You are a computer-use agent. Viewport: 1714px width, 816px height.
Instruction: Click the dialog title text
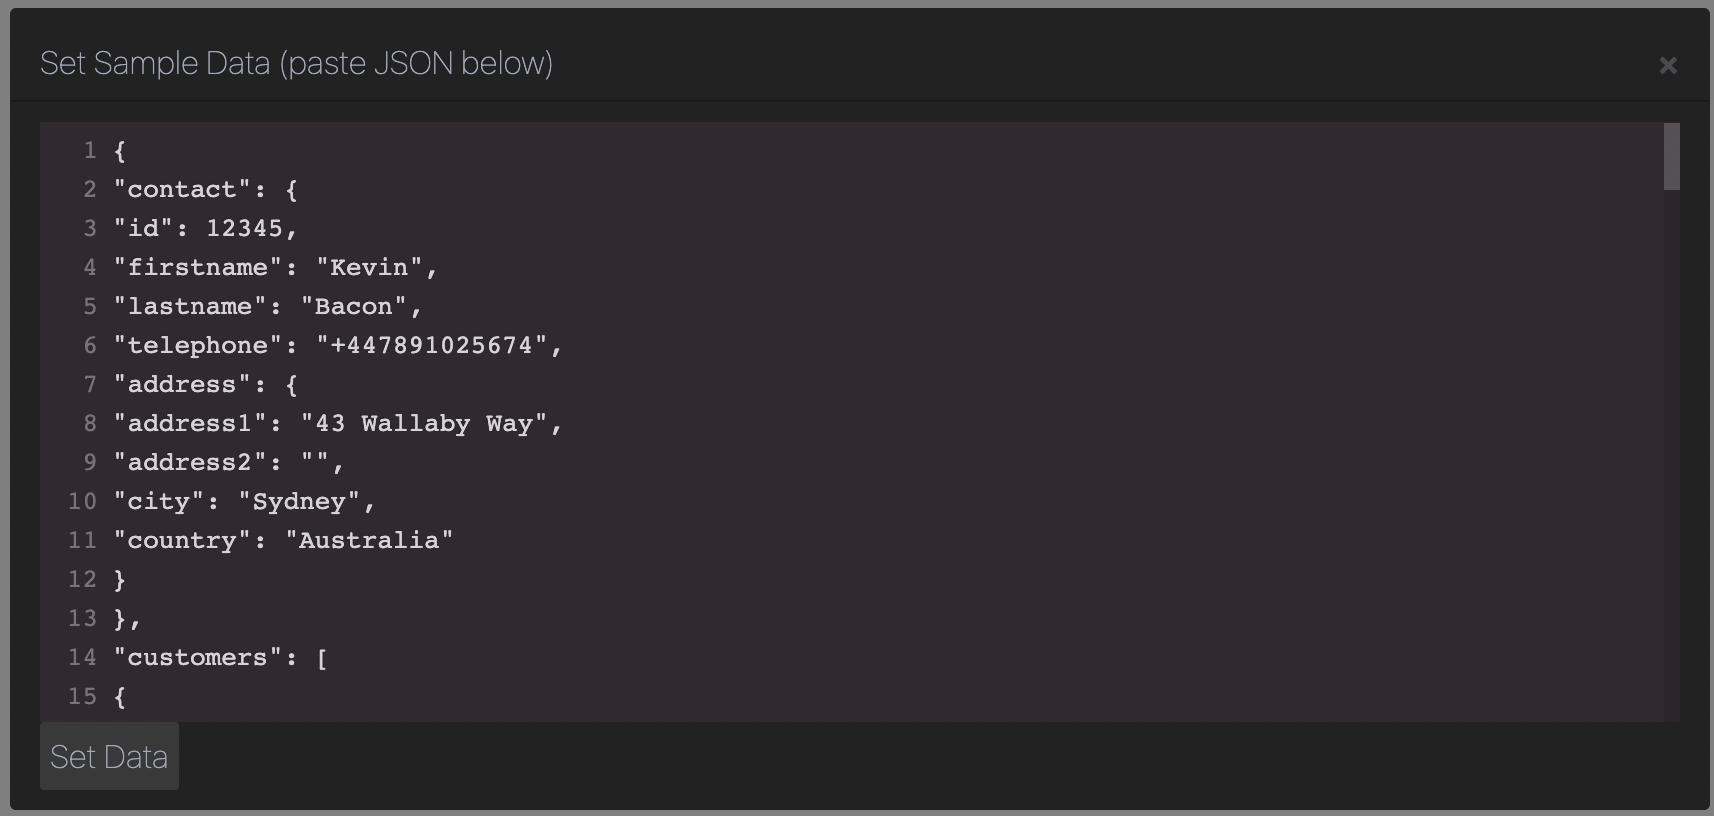(x=296, y=63)
